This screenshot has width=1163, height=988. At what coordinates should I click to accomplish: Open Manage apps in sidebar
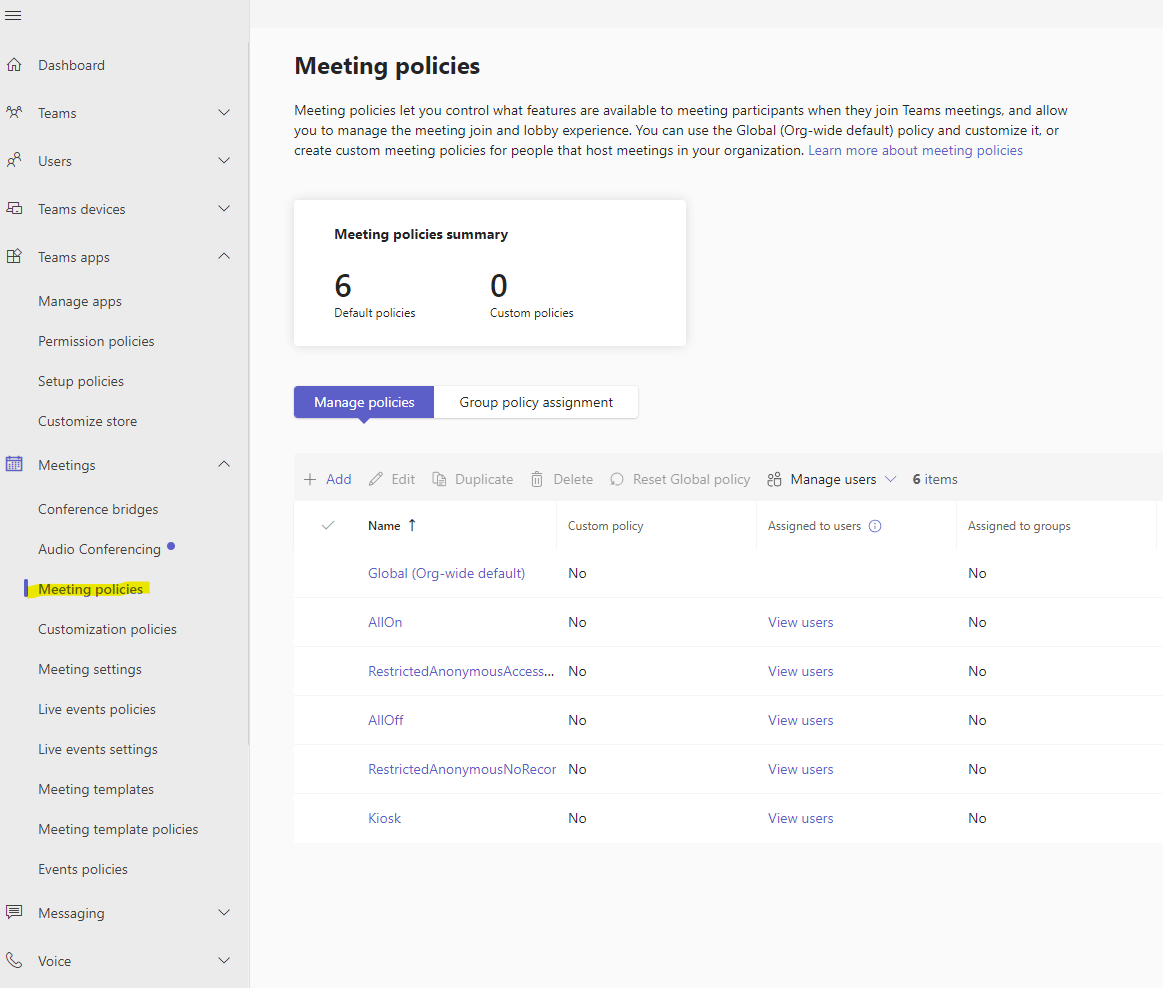coord(80,301)
